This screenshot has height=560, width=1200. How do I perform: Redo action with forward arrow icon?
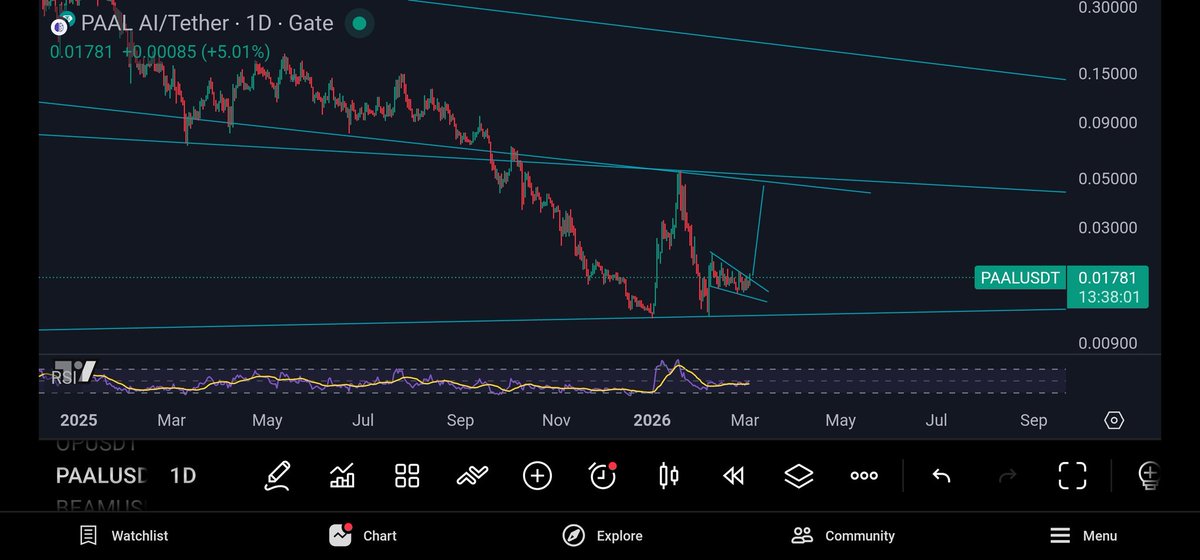coord(1007,476)
